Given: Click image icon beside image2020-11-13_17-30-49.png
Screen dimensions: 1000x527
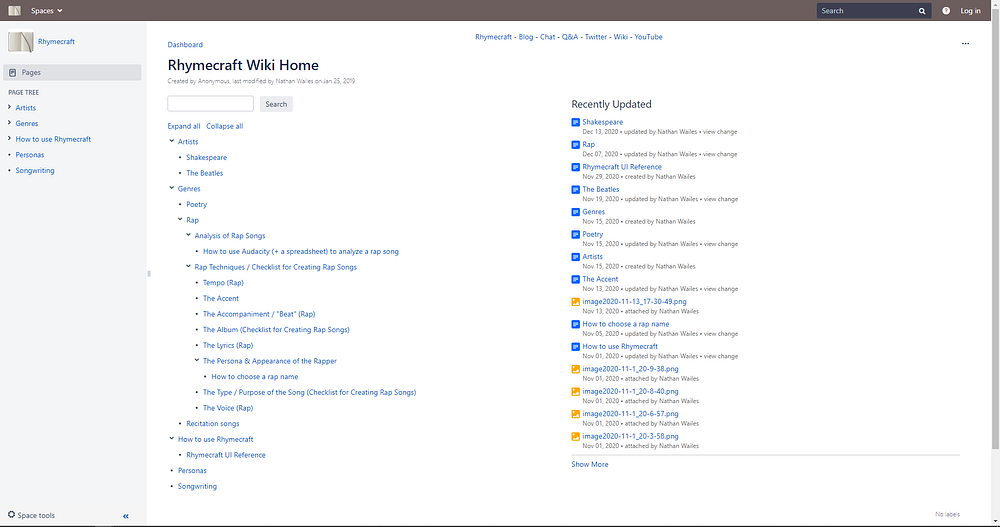Looking at the screenshot, I should pyautogui.click(x=575, y=302).
